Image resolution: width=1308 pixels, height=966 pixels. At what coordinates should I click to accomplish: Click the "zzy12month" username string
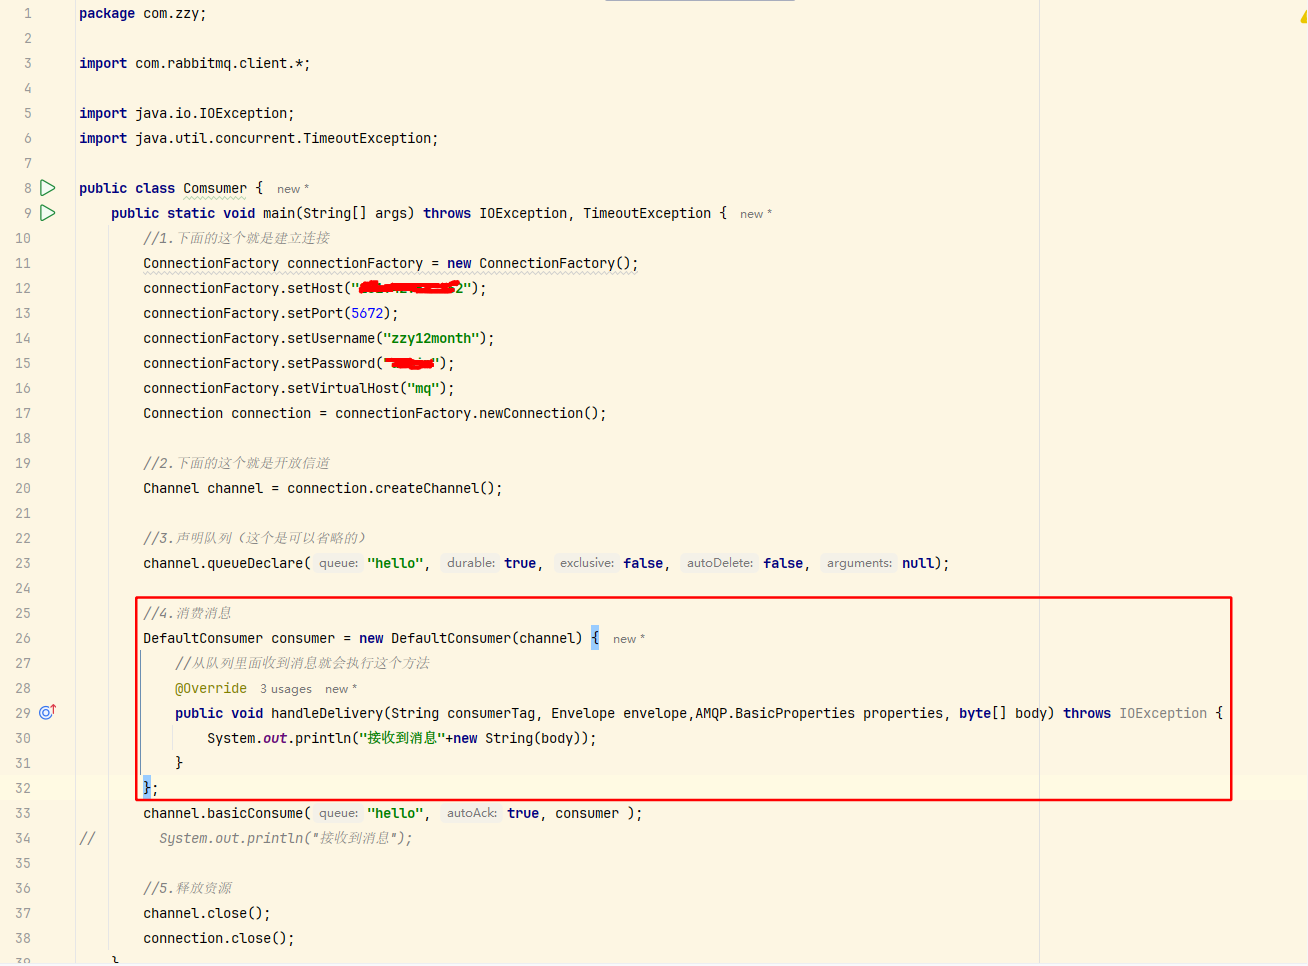tap(431, 338)
